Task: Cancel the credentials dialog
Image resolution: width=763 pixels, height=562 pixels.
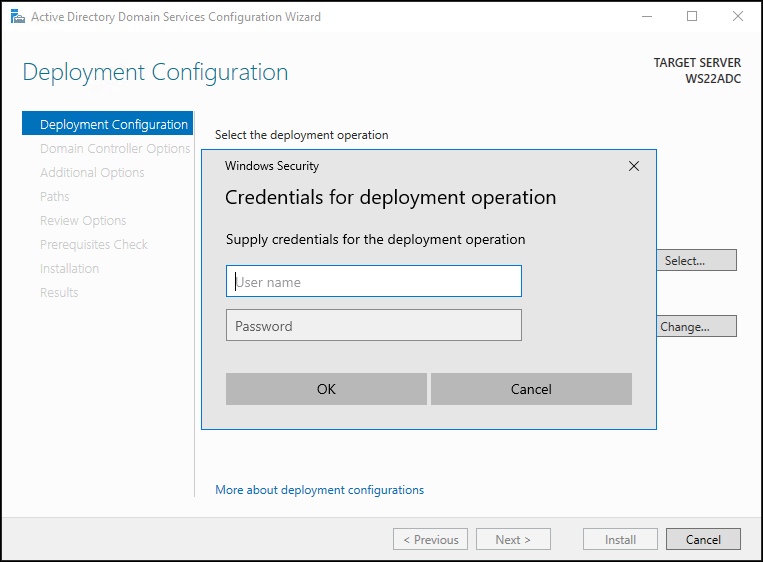Action: (531, 389)
